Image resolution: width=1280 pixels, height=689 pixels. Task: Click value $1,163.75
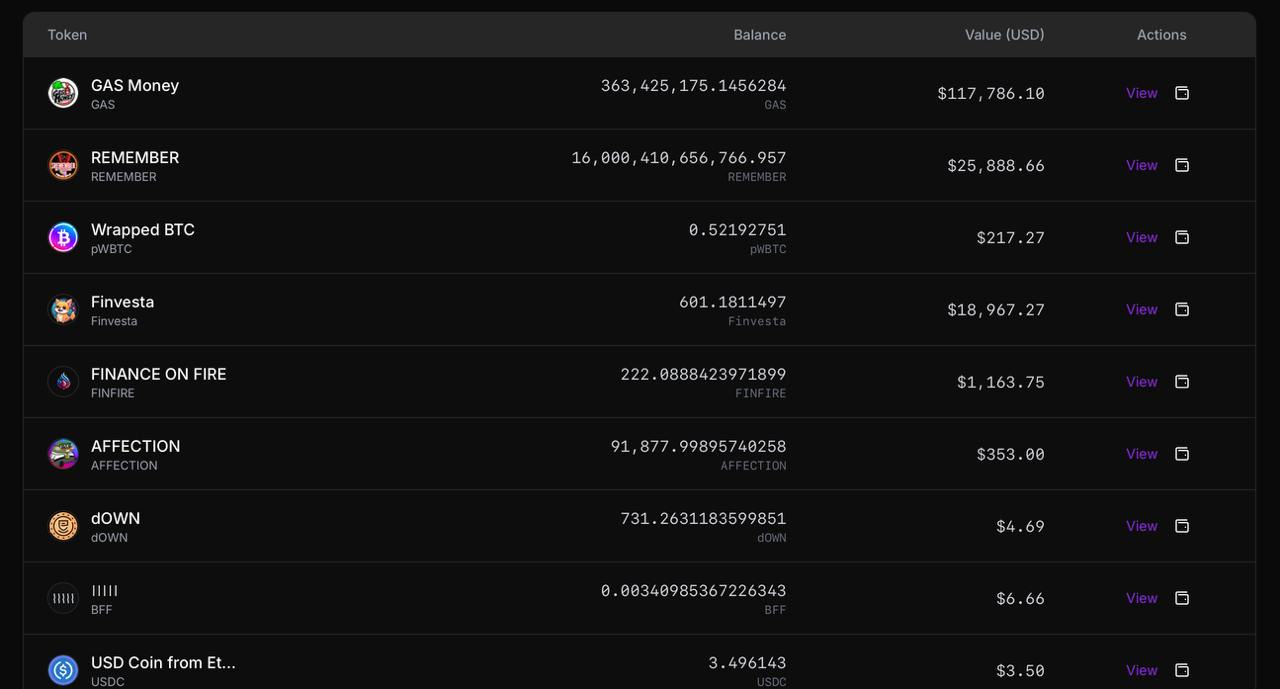(x=1001, y=382)
